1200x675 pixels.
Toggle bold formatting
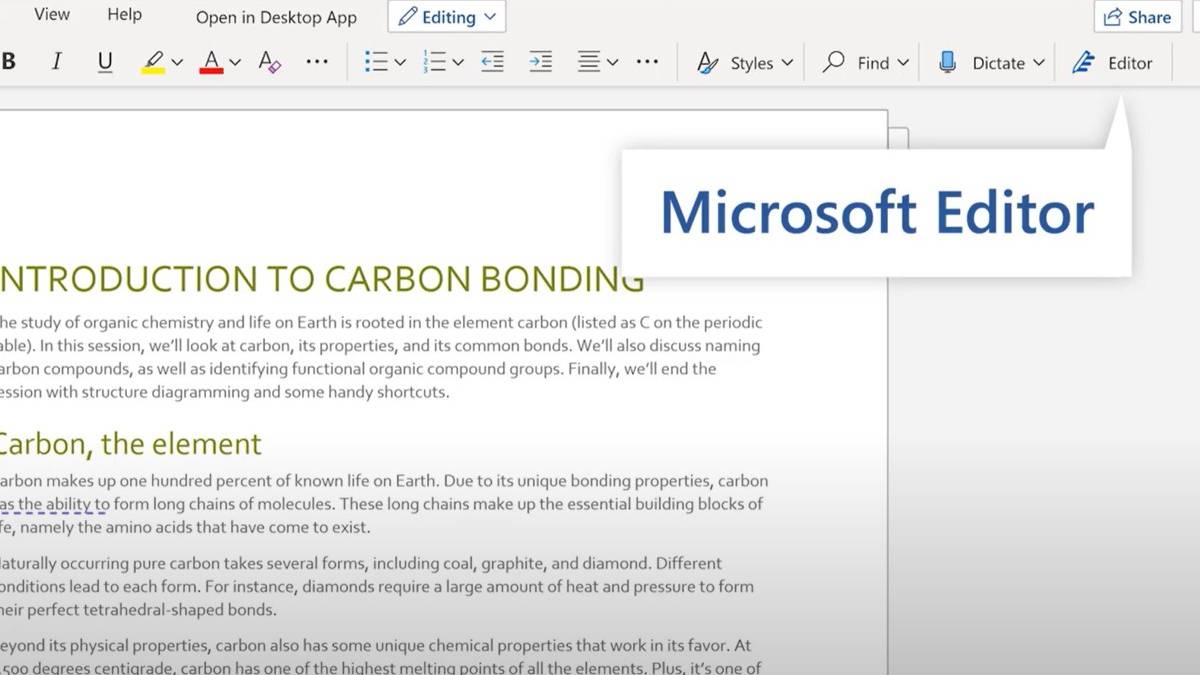[x=9, y=61]
